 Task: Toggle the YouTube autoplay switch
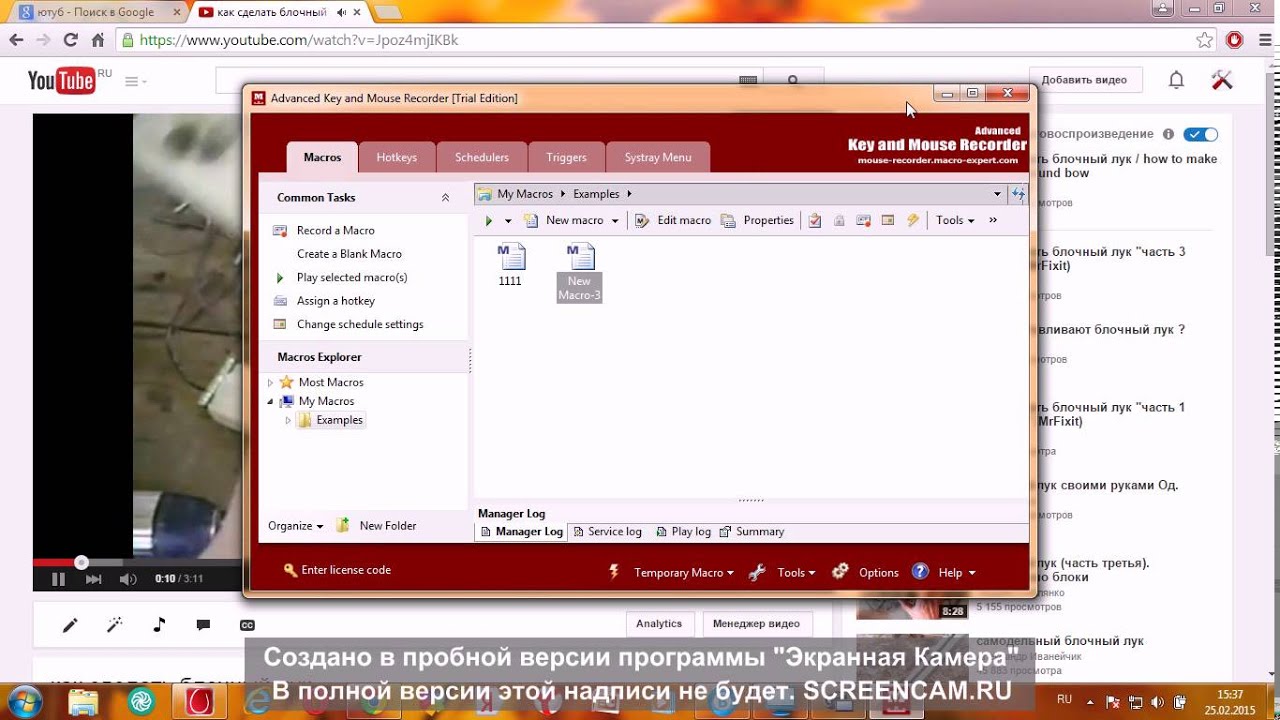pos(1200,134)
